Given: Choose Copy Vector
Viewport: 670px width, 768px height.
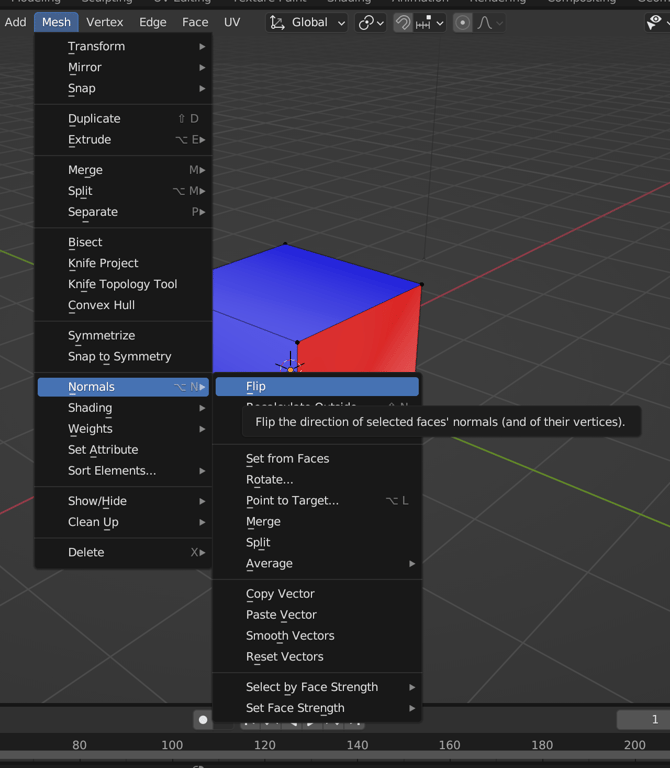Looking at the screenshot, I should pos(317,594).
